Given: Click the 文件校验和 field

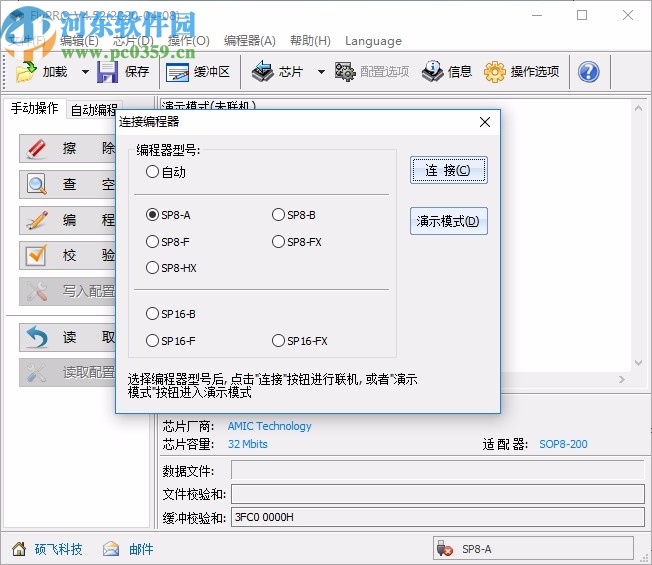Looking at the screenshot, I should (x=437, y=494).
